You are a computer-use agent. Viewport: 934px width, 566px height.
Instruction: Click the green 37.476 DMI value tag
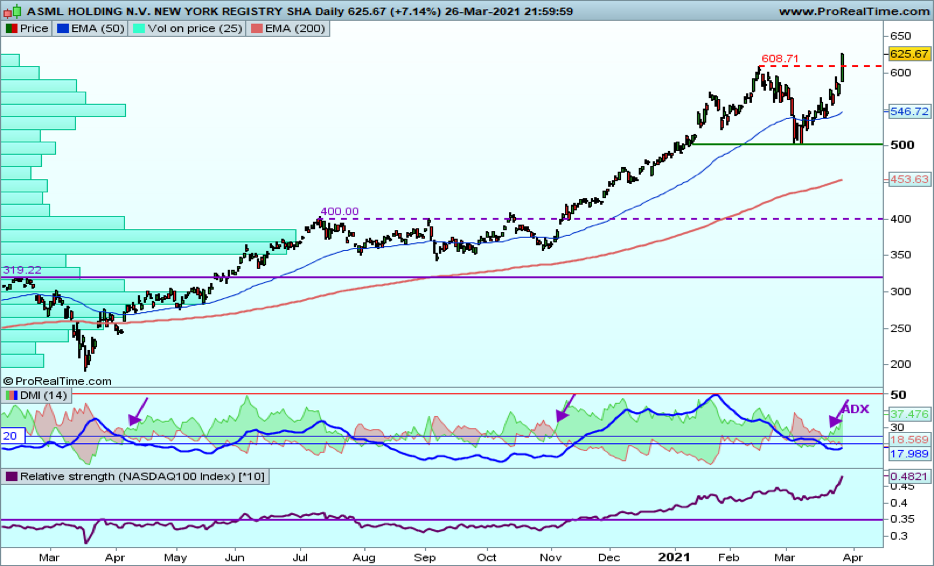pos(909,414)
